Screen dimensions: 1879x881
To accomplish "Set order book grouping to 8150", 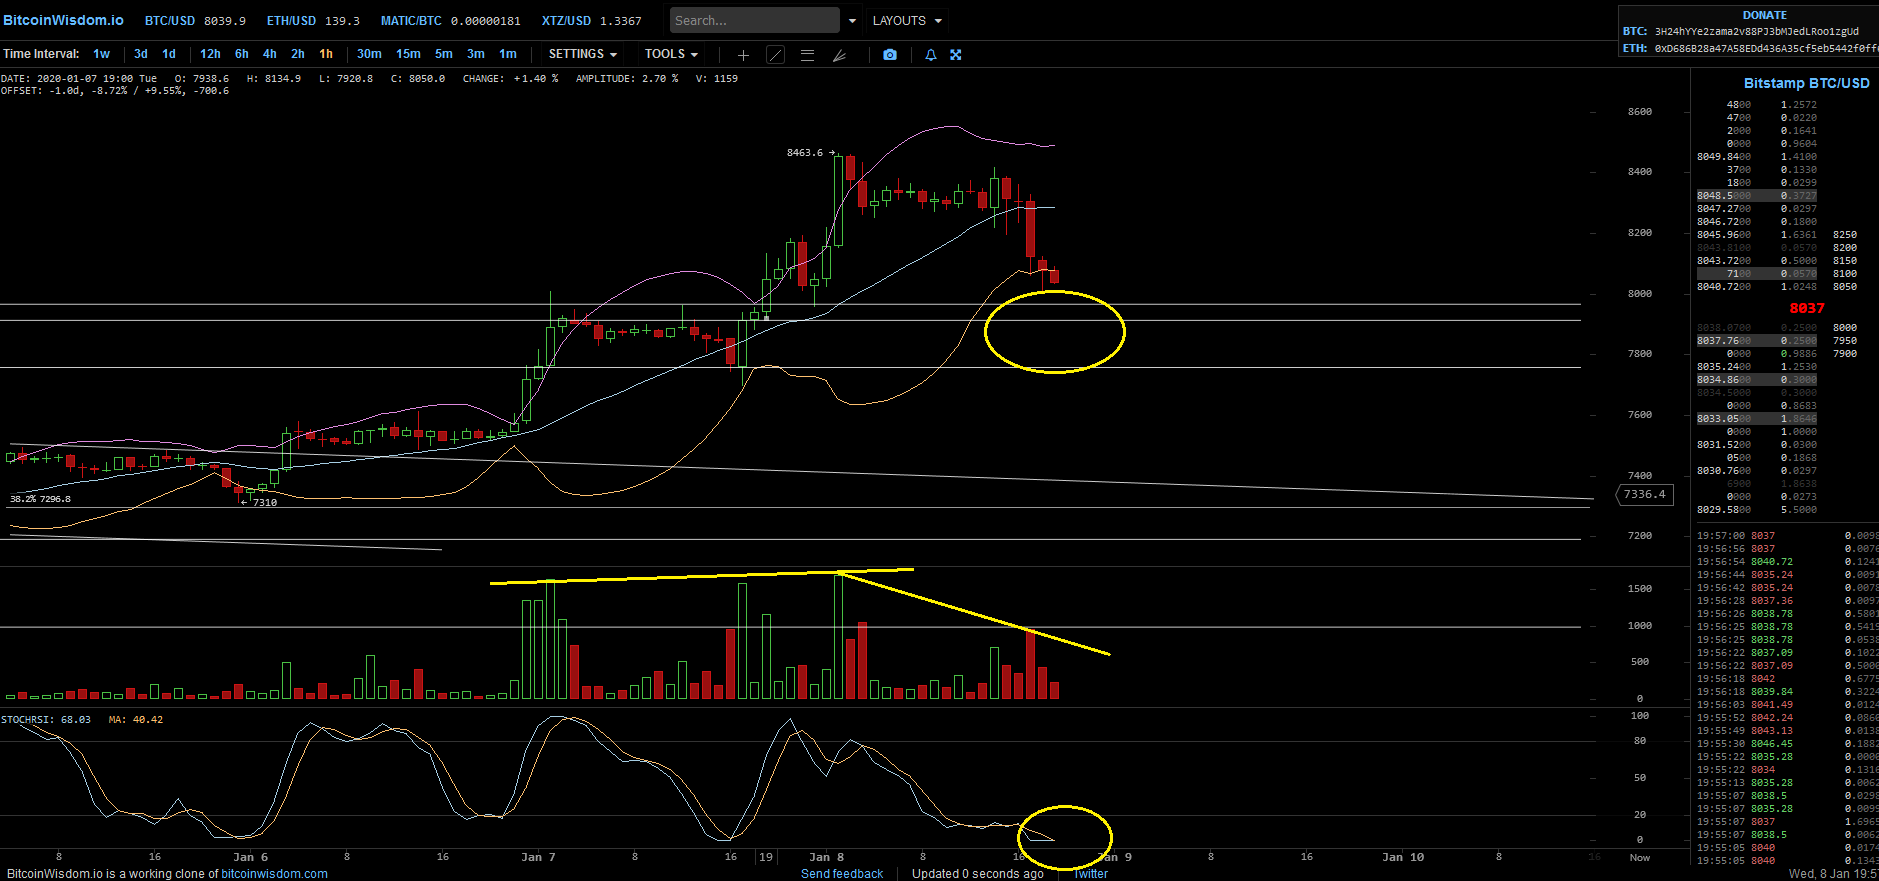I will 1845,261.
